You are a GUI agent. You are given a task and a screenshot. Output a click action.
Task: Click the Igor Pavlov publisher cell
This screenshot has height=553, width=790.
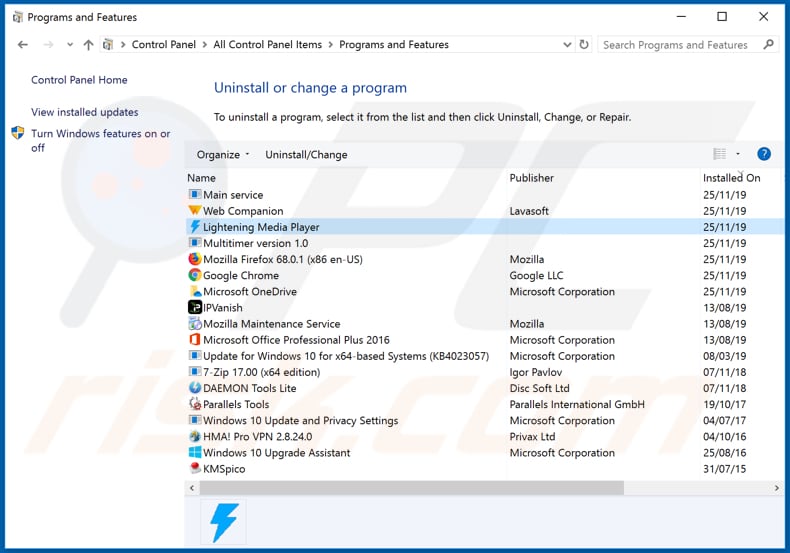coord(535,372)
